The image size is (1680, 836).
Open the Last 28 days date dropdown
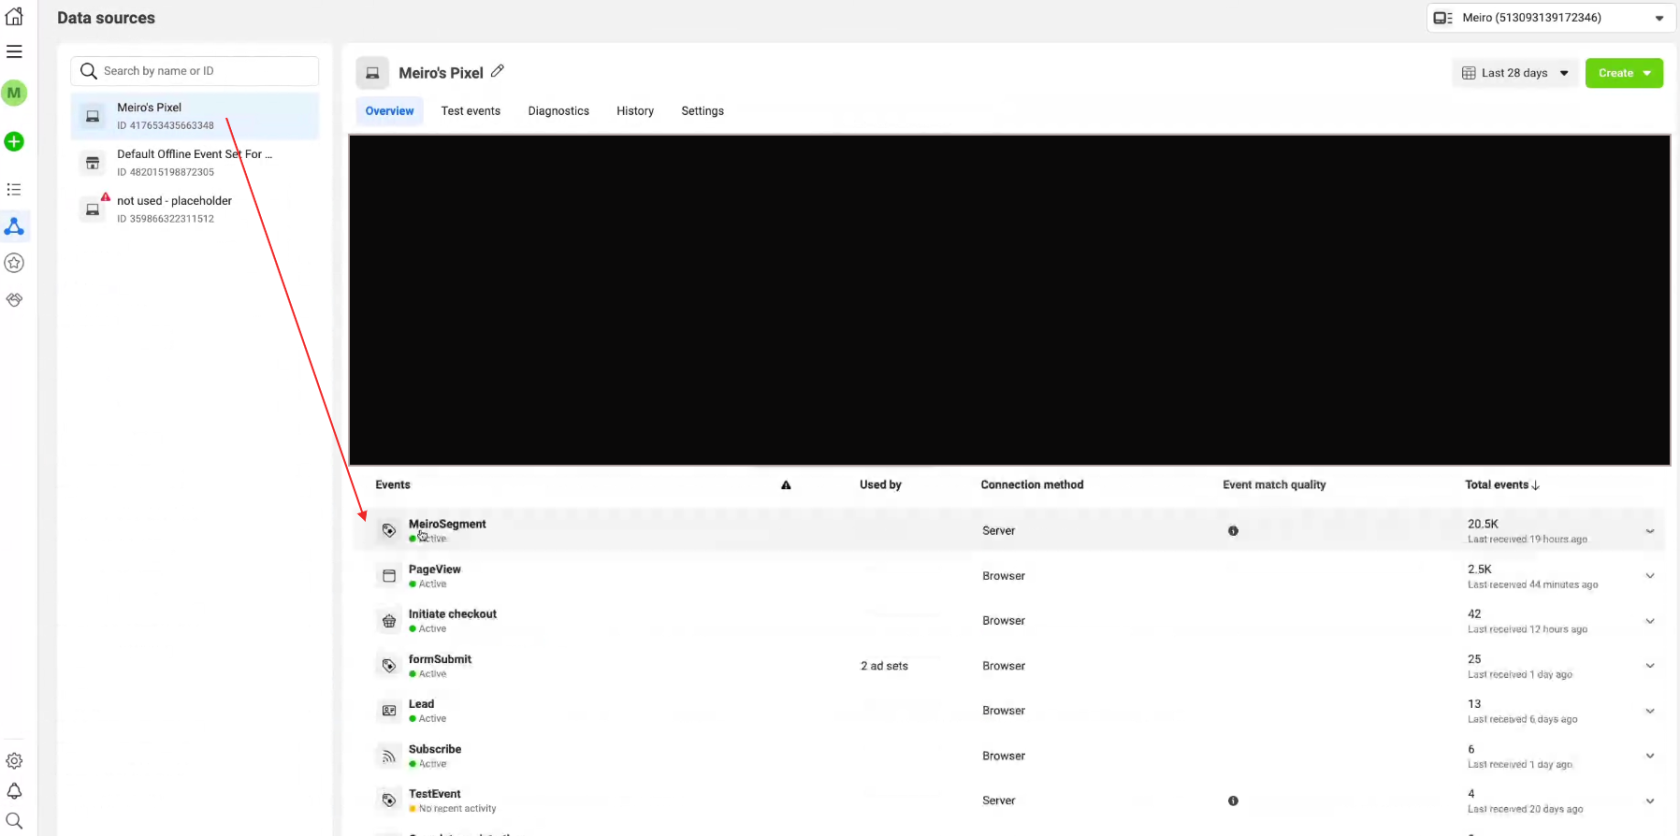(1515, 73)
